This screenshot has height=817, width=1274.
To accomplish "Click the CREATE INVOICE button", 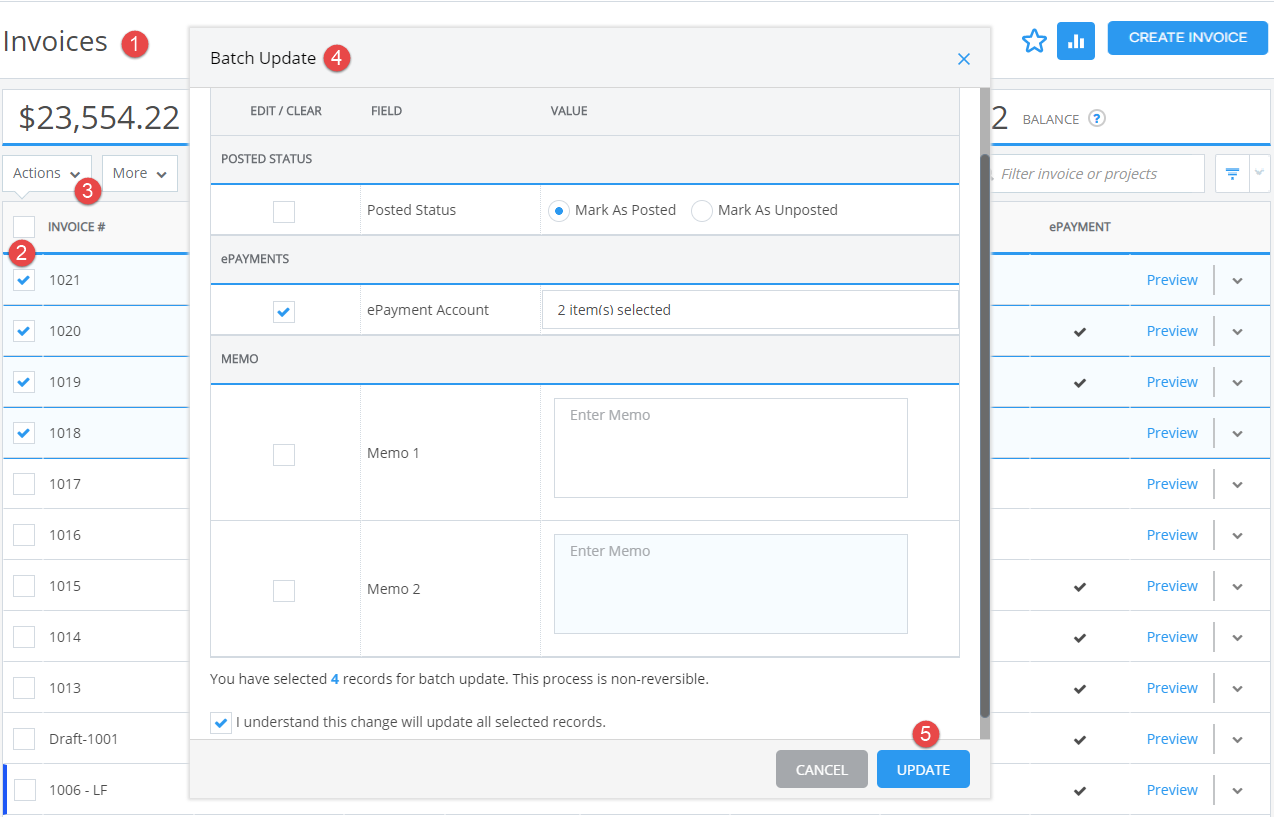I will point(1188,38).
